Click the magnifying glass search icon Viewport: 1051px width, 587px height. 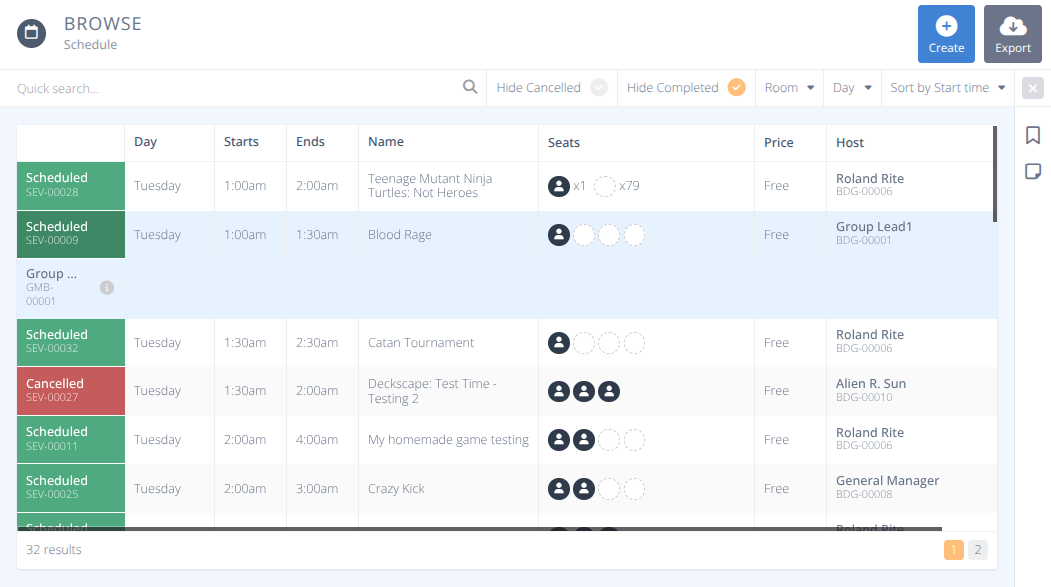pyautogui.click(x=470, y=87)
